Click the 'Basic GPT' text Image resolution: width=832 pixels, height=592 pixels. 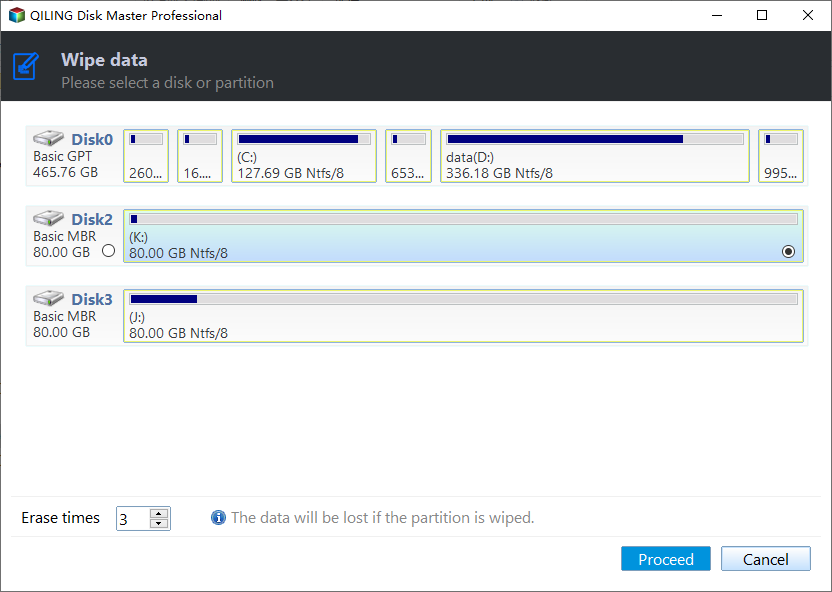coord(62,156)
